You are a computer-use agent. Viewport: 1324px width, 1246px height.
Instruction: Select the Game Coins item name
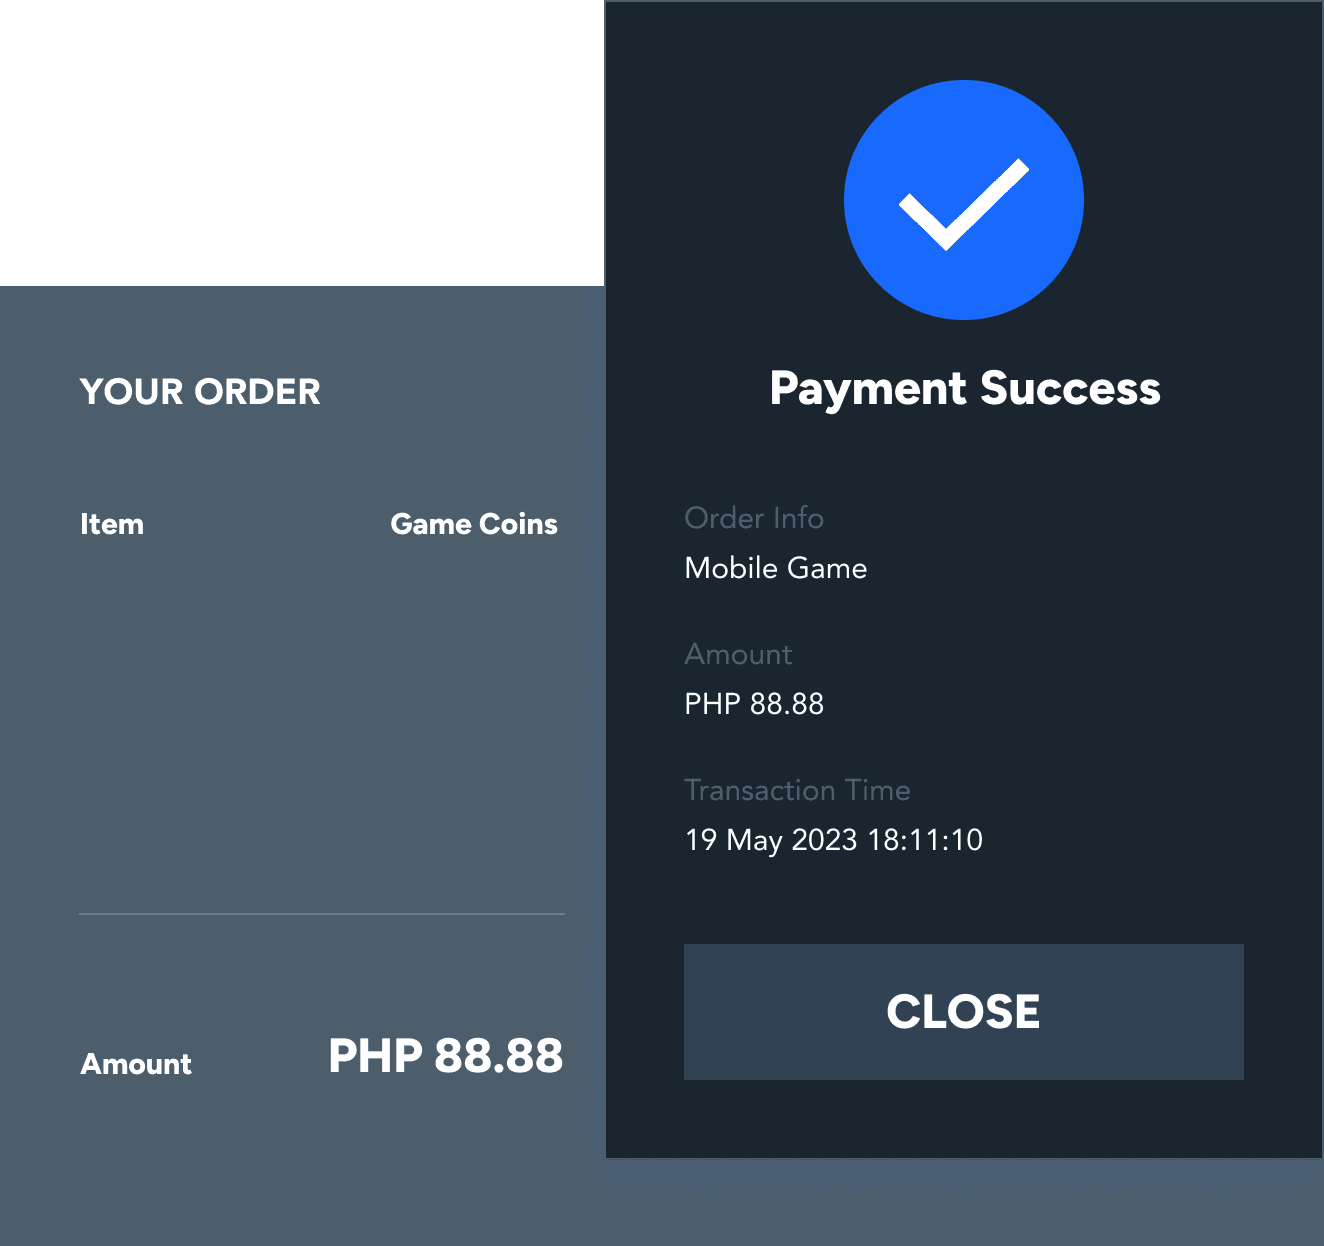tap(474, 524)
